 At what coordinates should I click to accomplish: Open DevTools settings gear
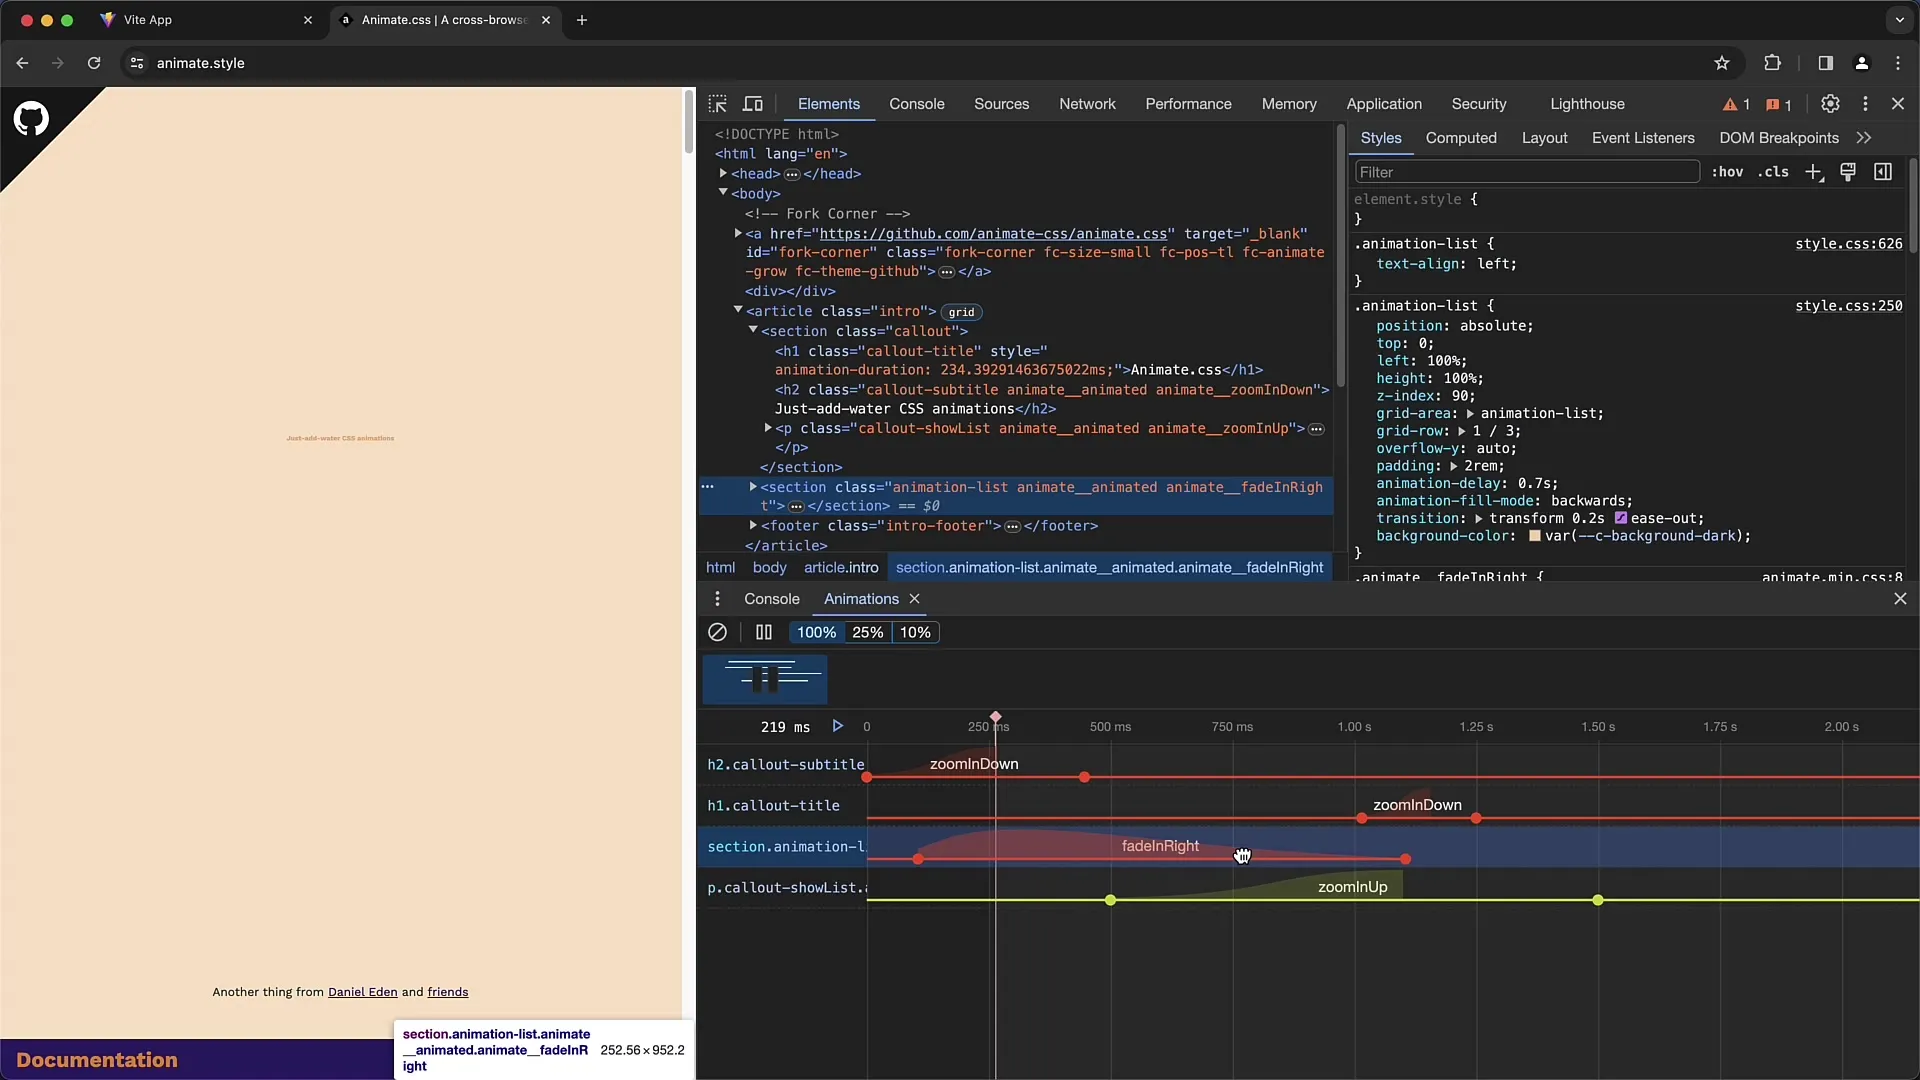pyautogui.click(x=1830, y=104)
